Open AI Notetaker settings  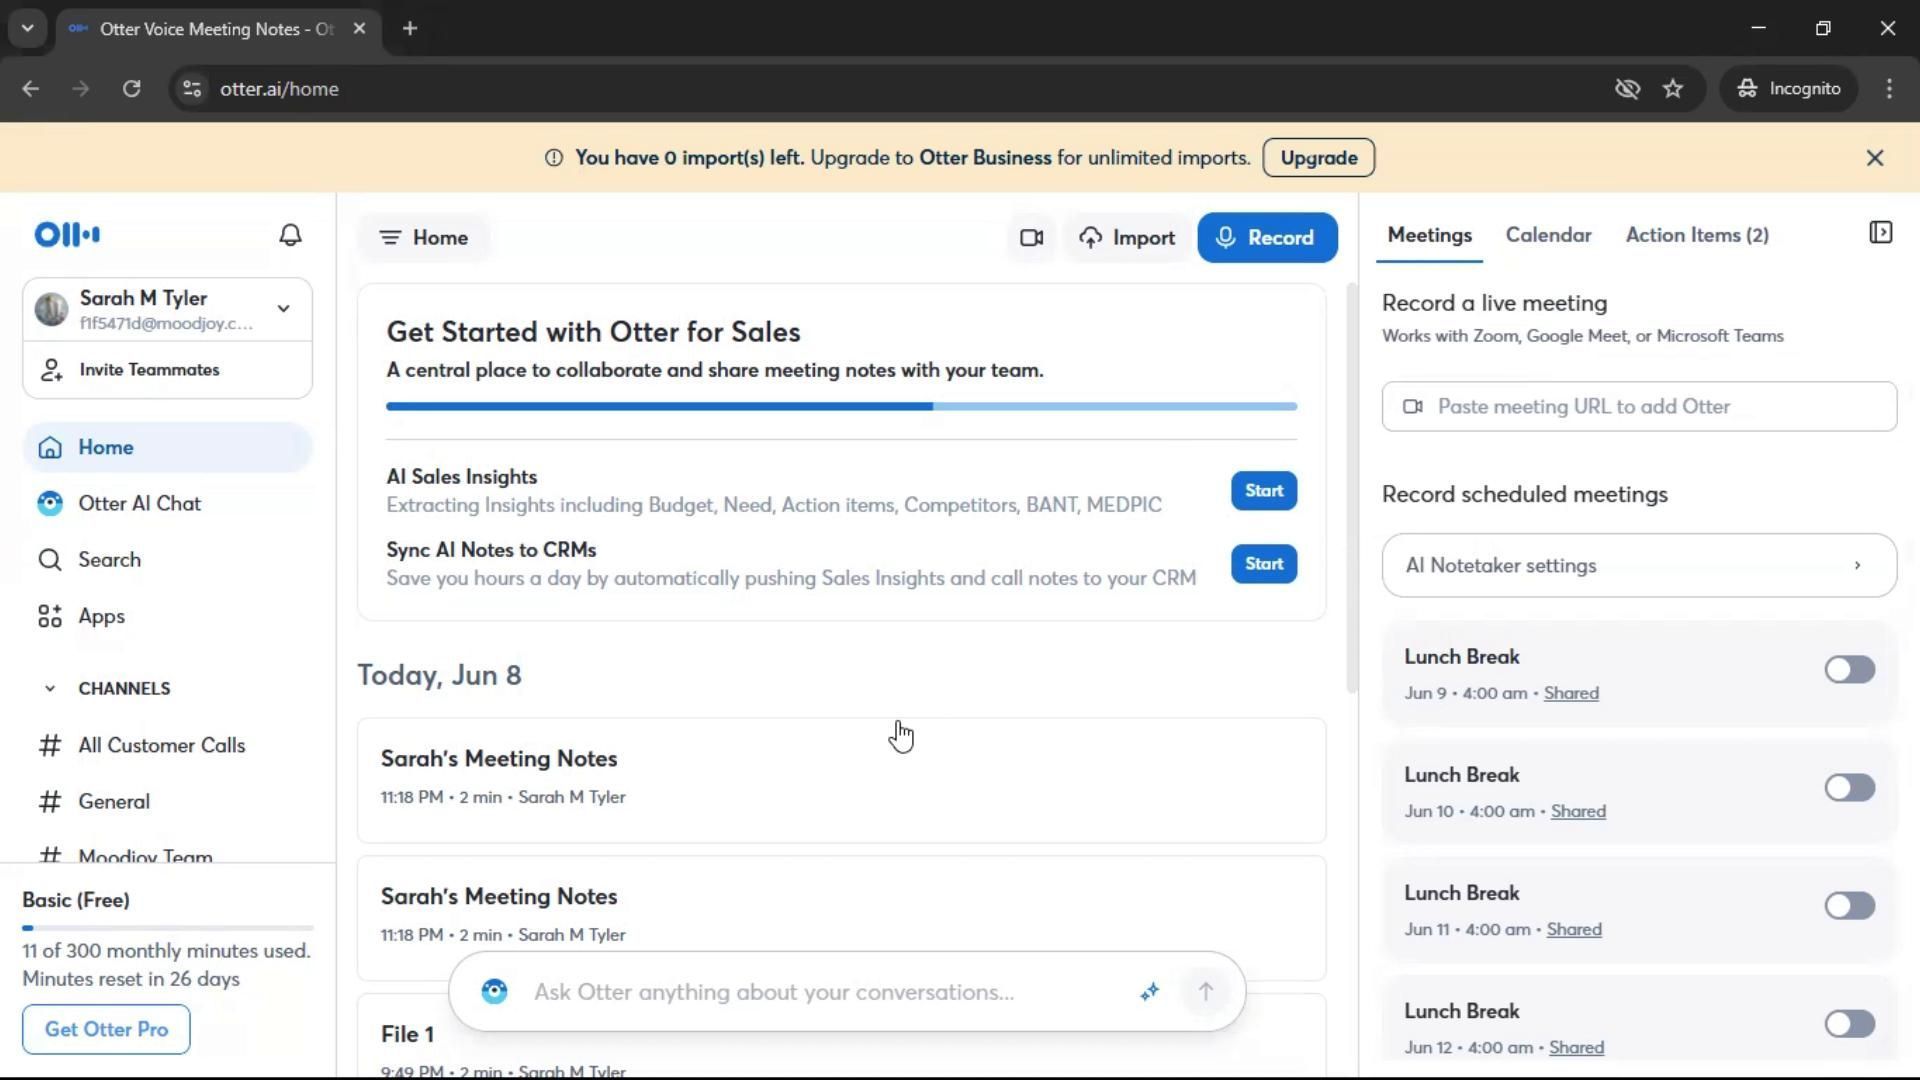pos(1638,566)
